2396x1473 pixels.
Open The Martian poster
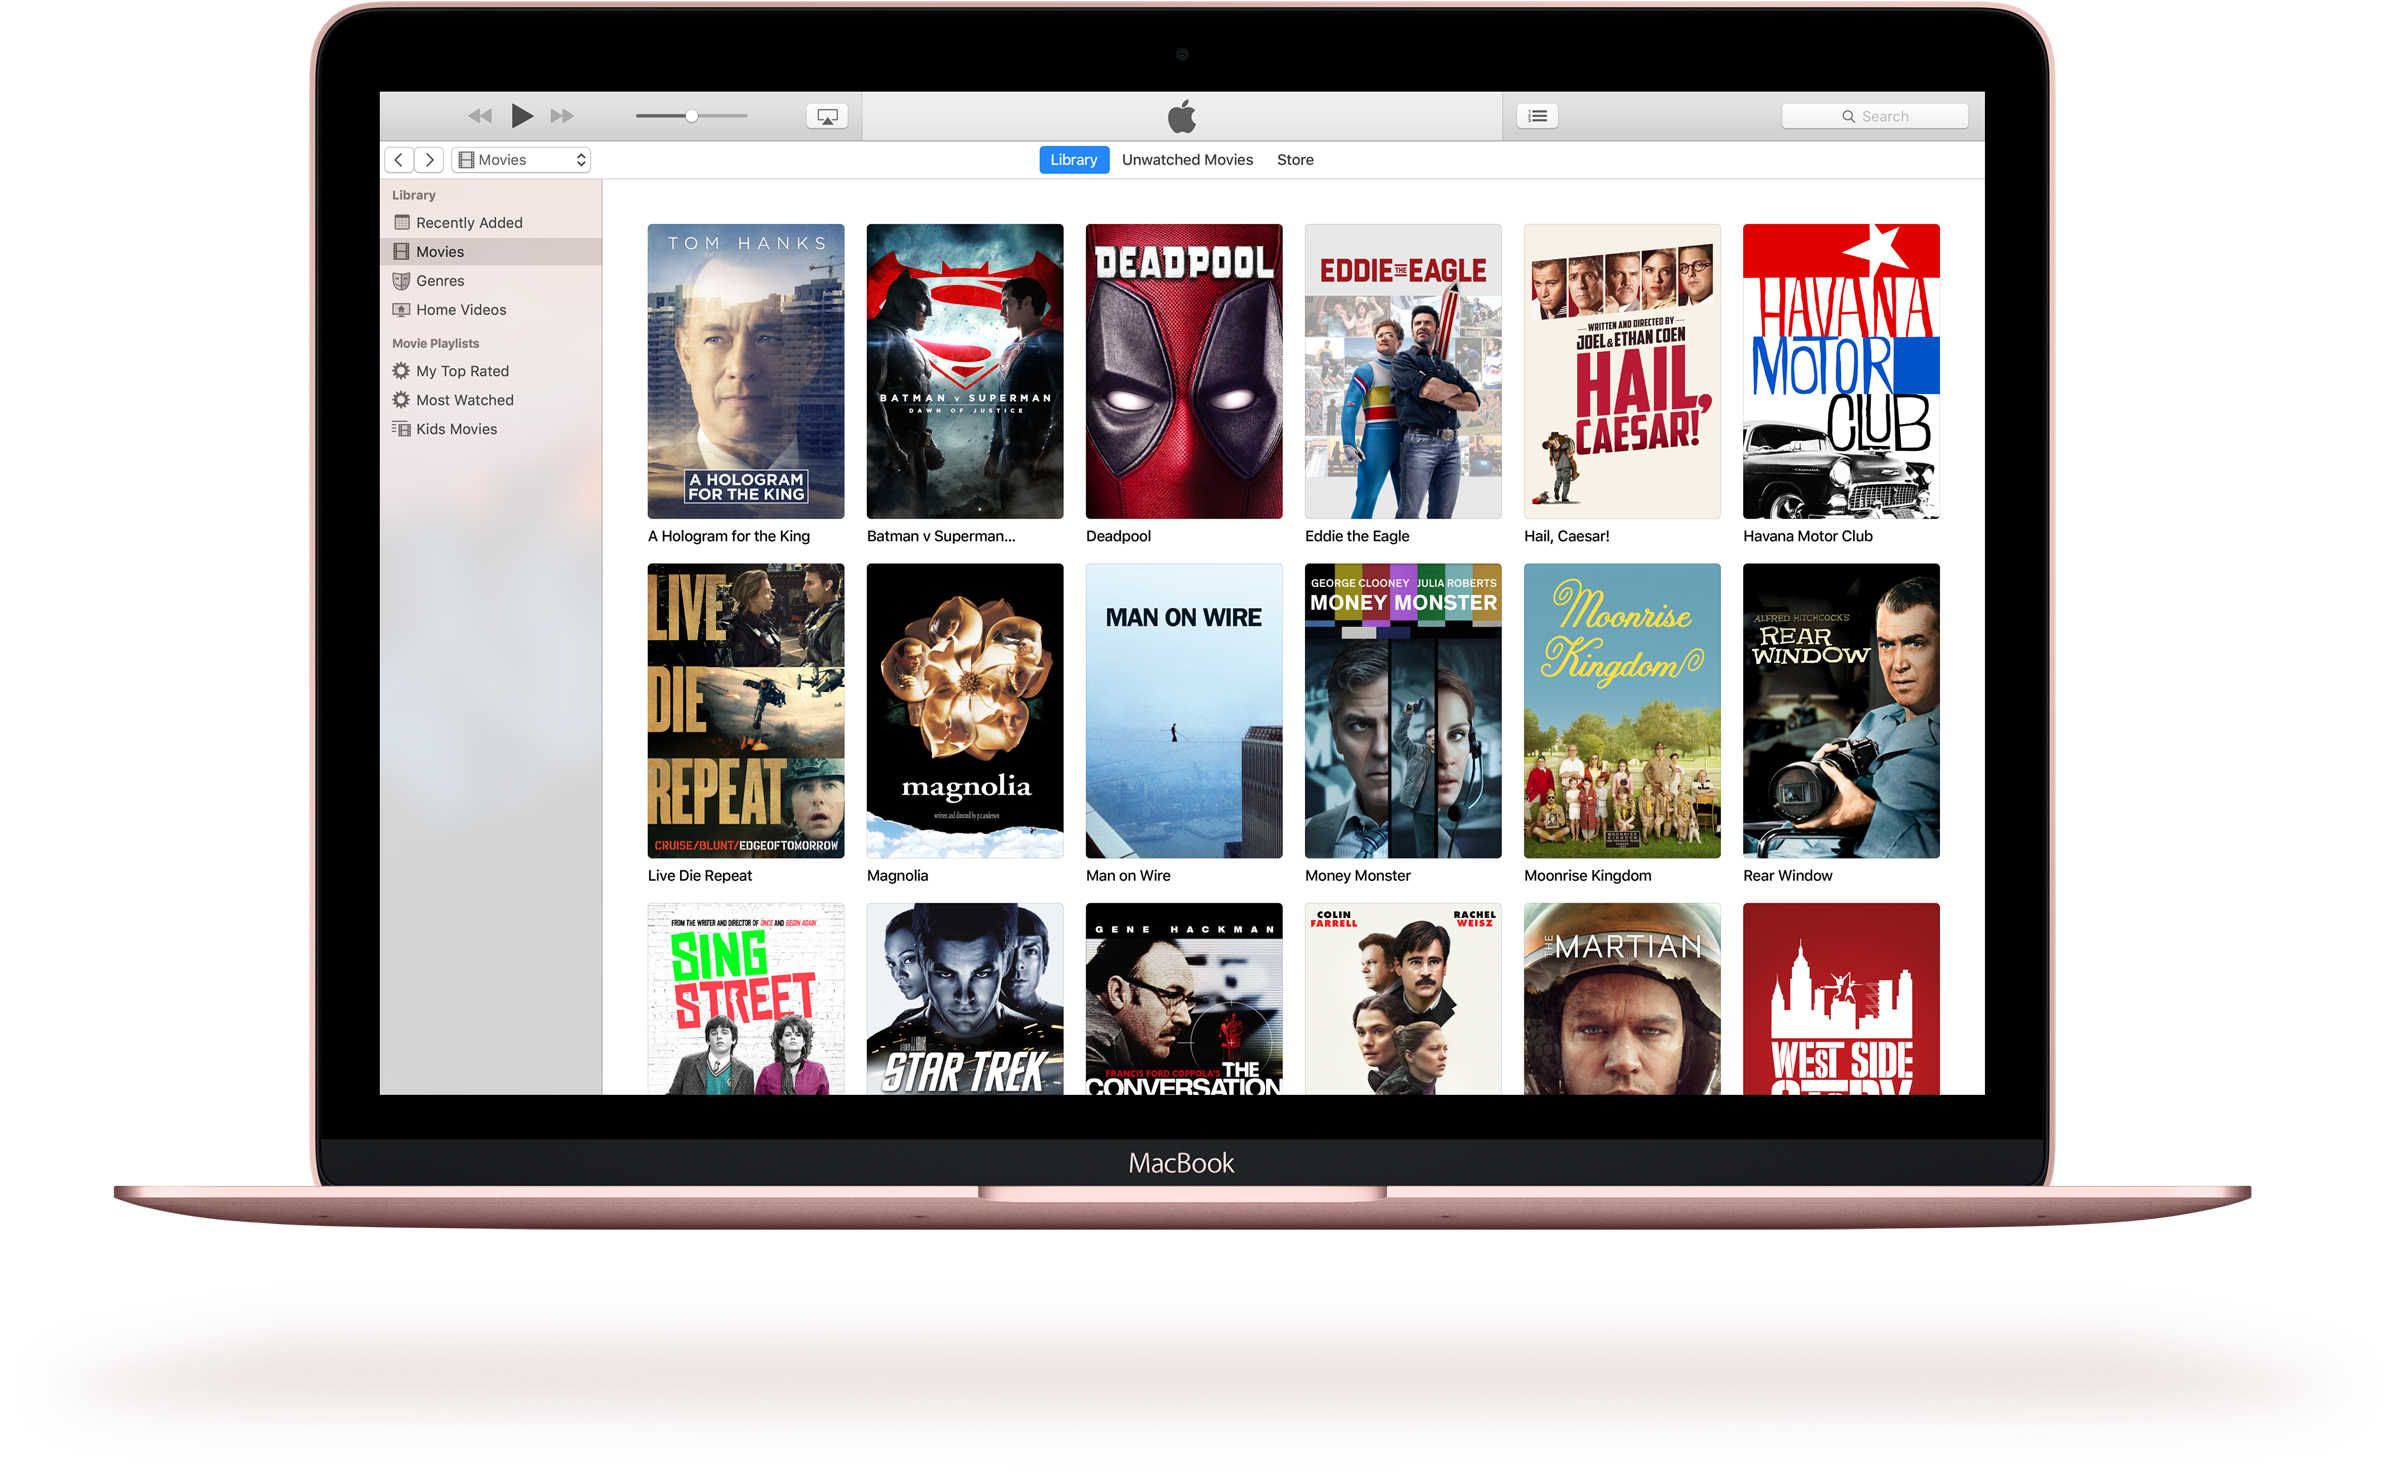1622,999
